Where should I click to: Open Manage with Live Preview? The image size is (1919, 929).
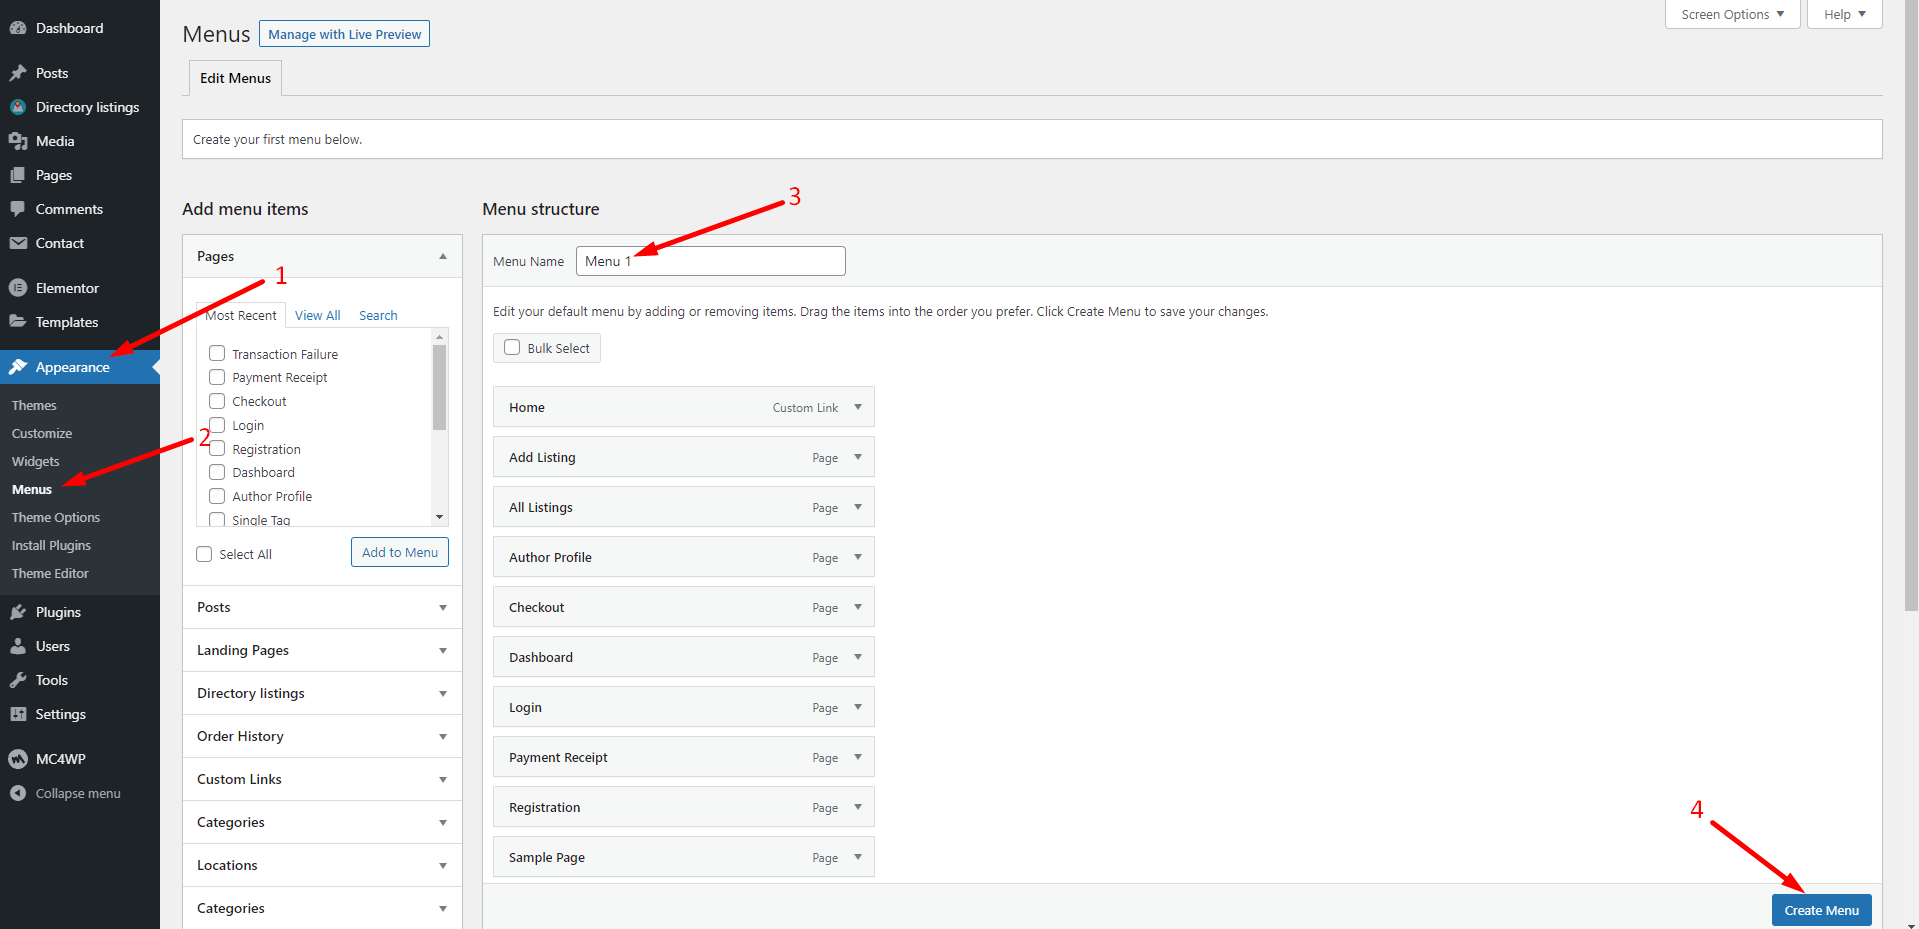(344, 33)
